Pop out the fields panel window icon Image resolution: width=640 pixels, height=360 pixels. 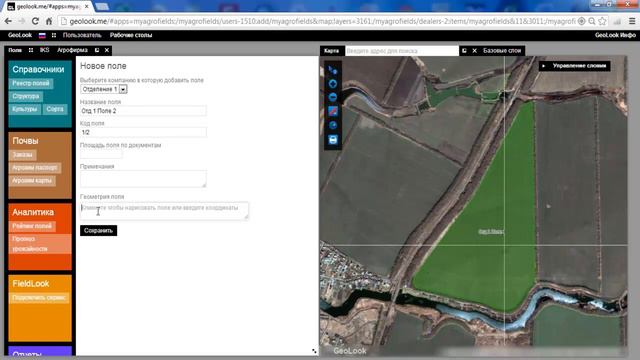pos(97,50)
